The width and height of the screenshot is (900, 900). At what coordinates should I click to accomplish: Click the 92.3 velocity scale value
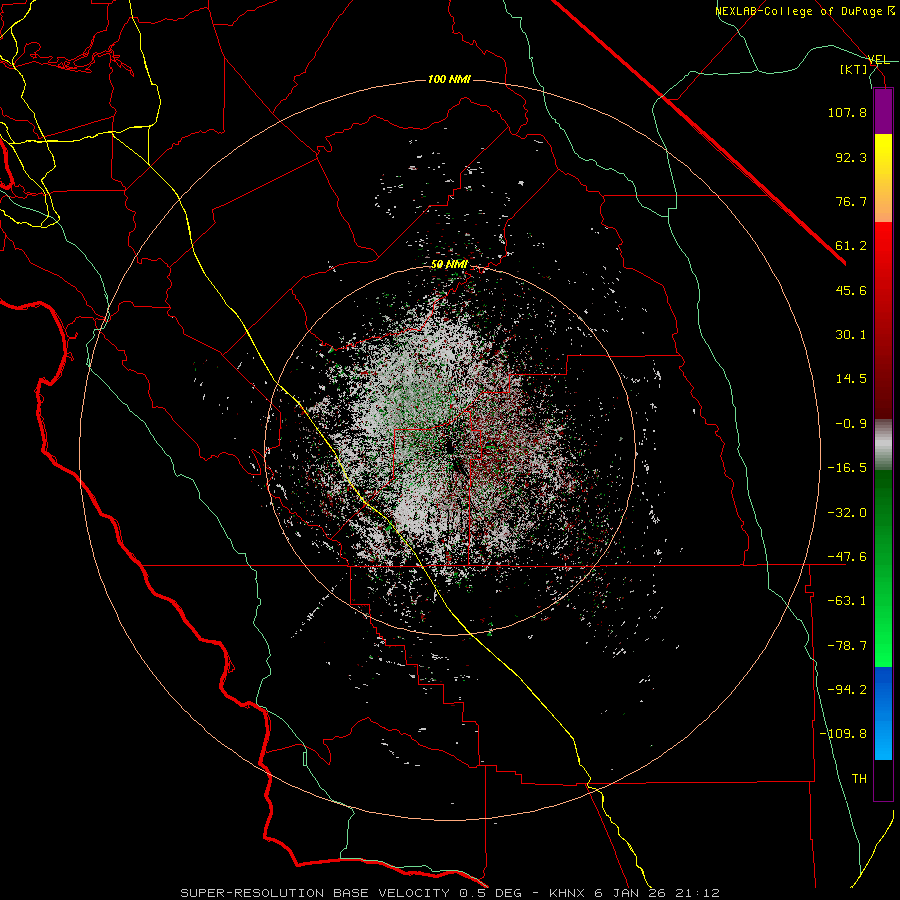(x=851, y=157)
